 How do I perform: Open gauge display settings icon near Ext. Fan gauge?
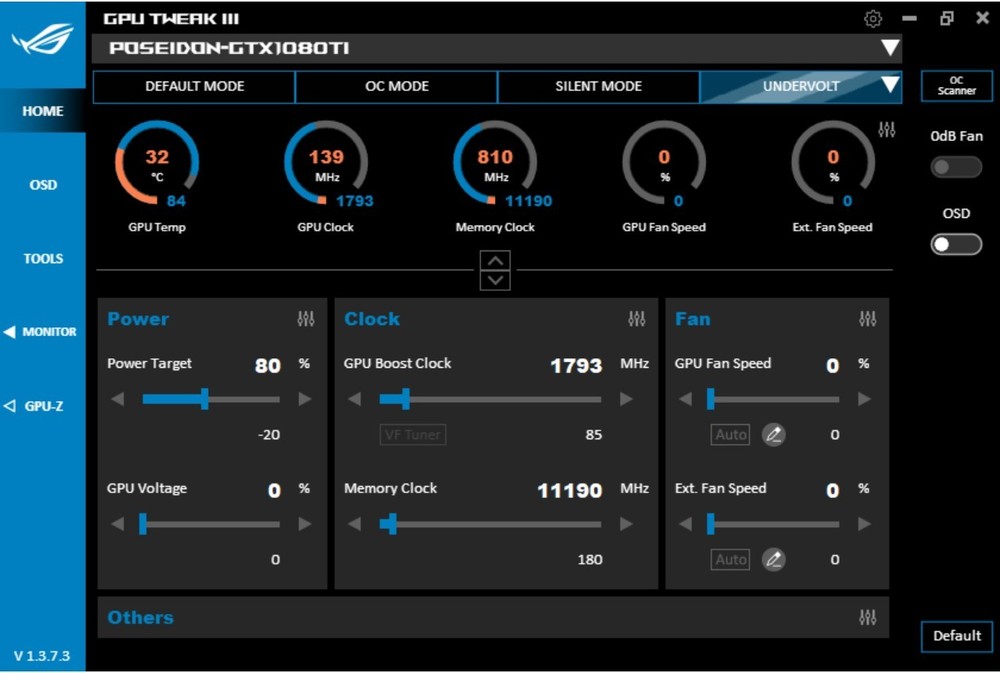(886, 129)
